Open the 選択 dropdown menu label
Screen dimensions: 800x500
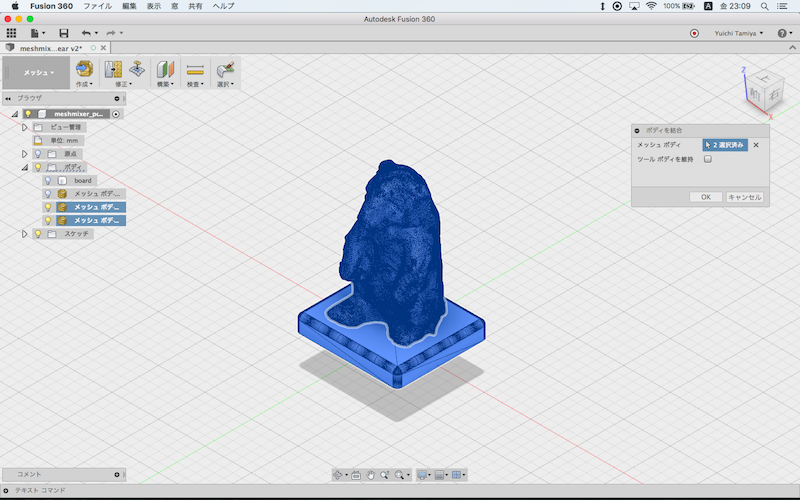(x=225, y=84)
